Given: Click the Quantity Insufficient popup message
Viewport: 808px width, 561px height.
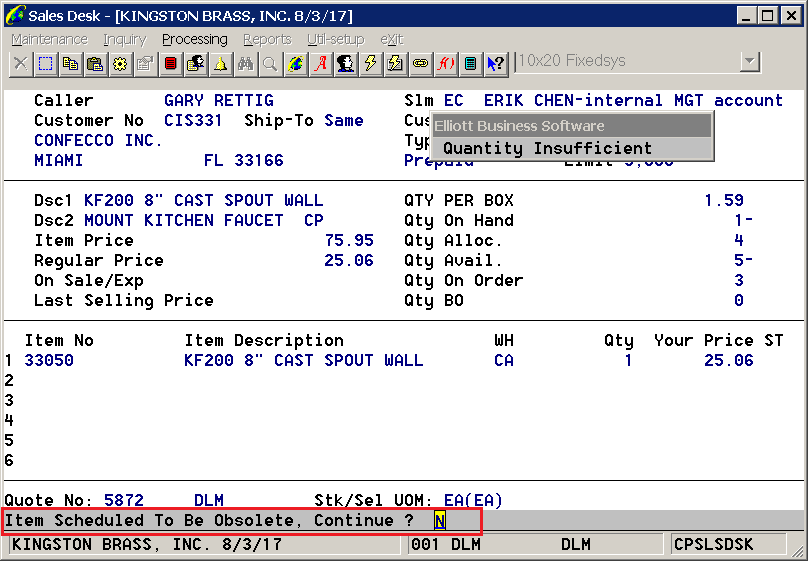Looking at the screenshot, I should click(547, 148).
